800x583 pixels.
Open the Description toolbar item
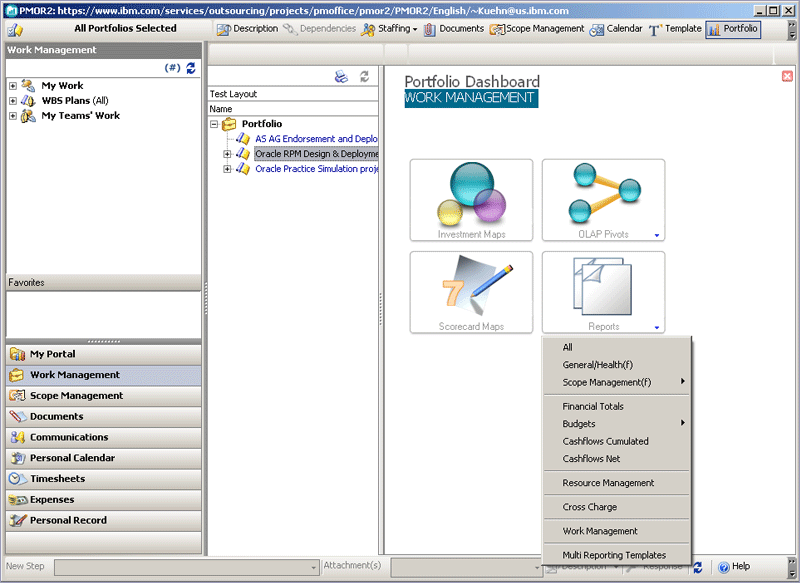(247, 29)
